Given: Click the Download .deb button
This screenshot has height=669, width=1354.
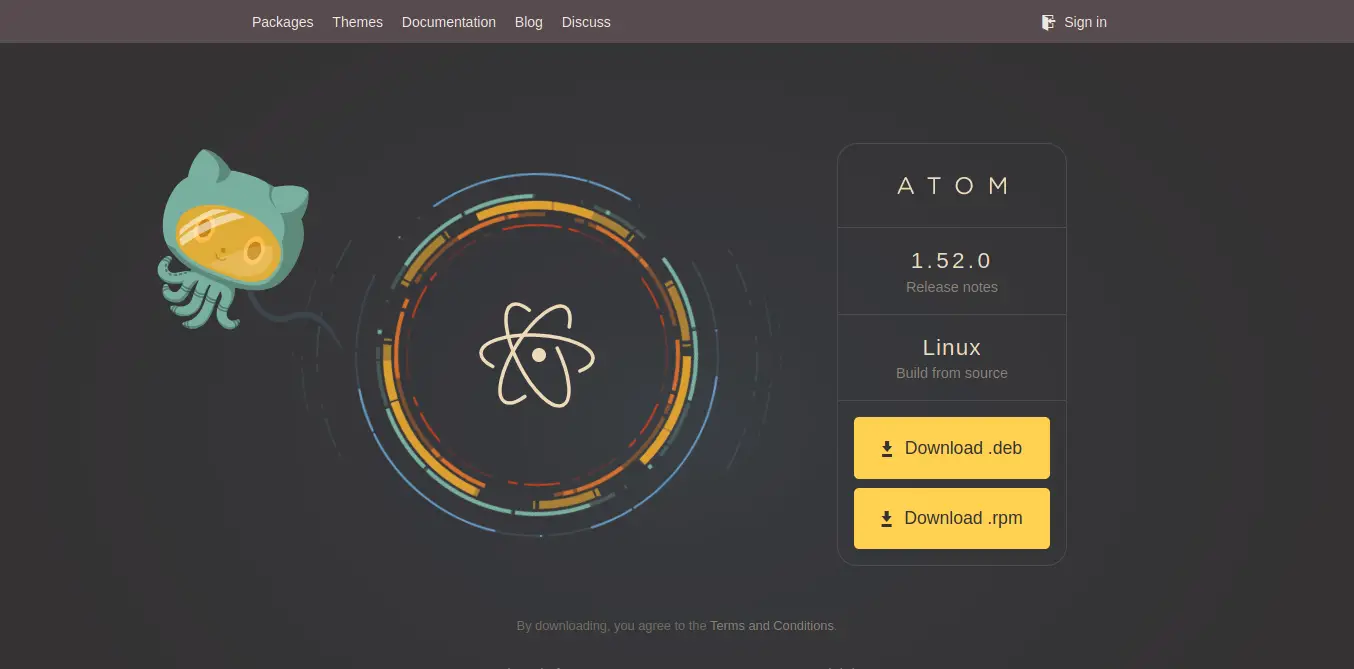Looking at the screenshot, I should [952, 448].
